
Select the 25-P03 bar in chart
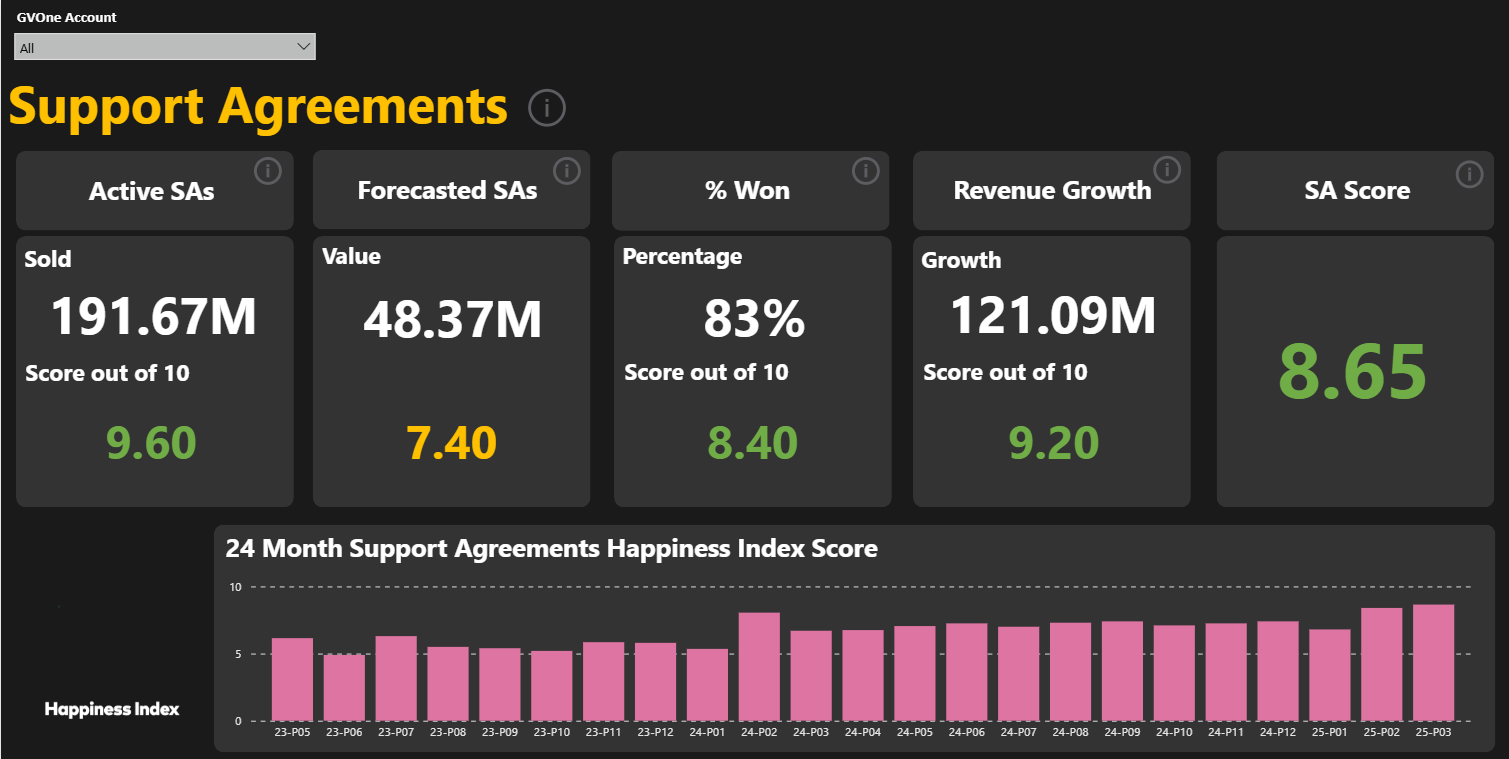[1434, 663]
